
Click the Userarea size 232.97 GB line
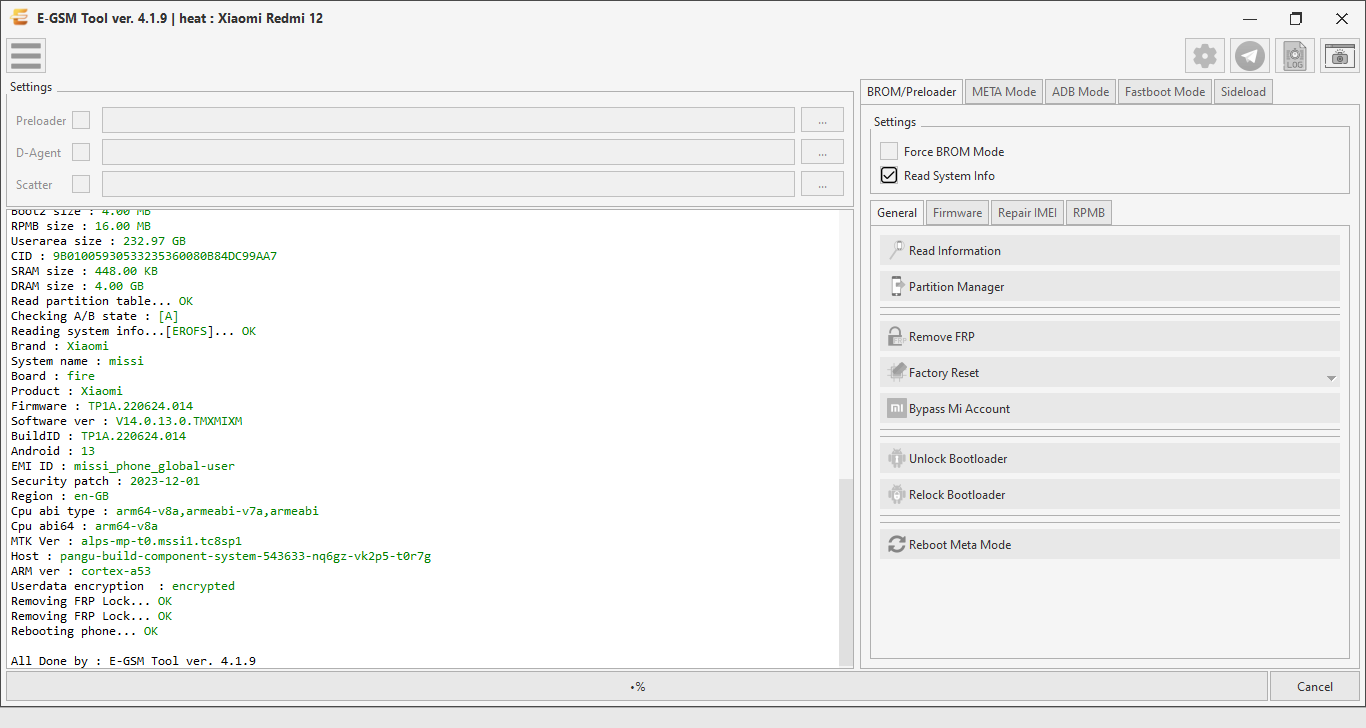pyautogui.click(x=98, y=241)
